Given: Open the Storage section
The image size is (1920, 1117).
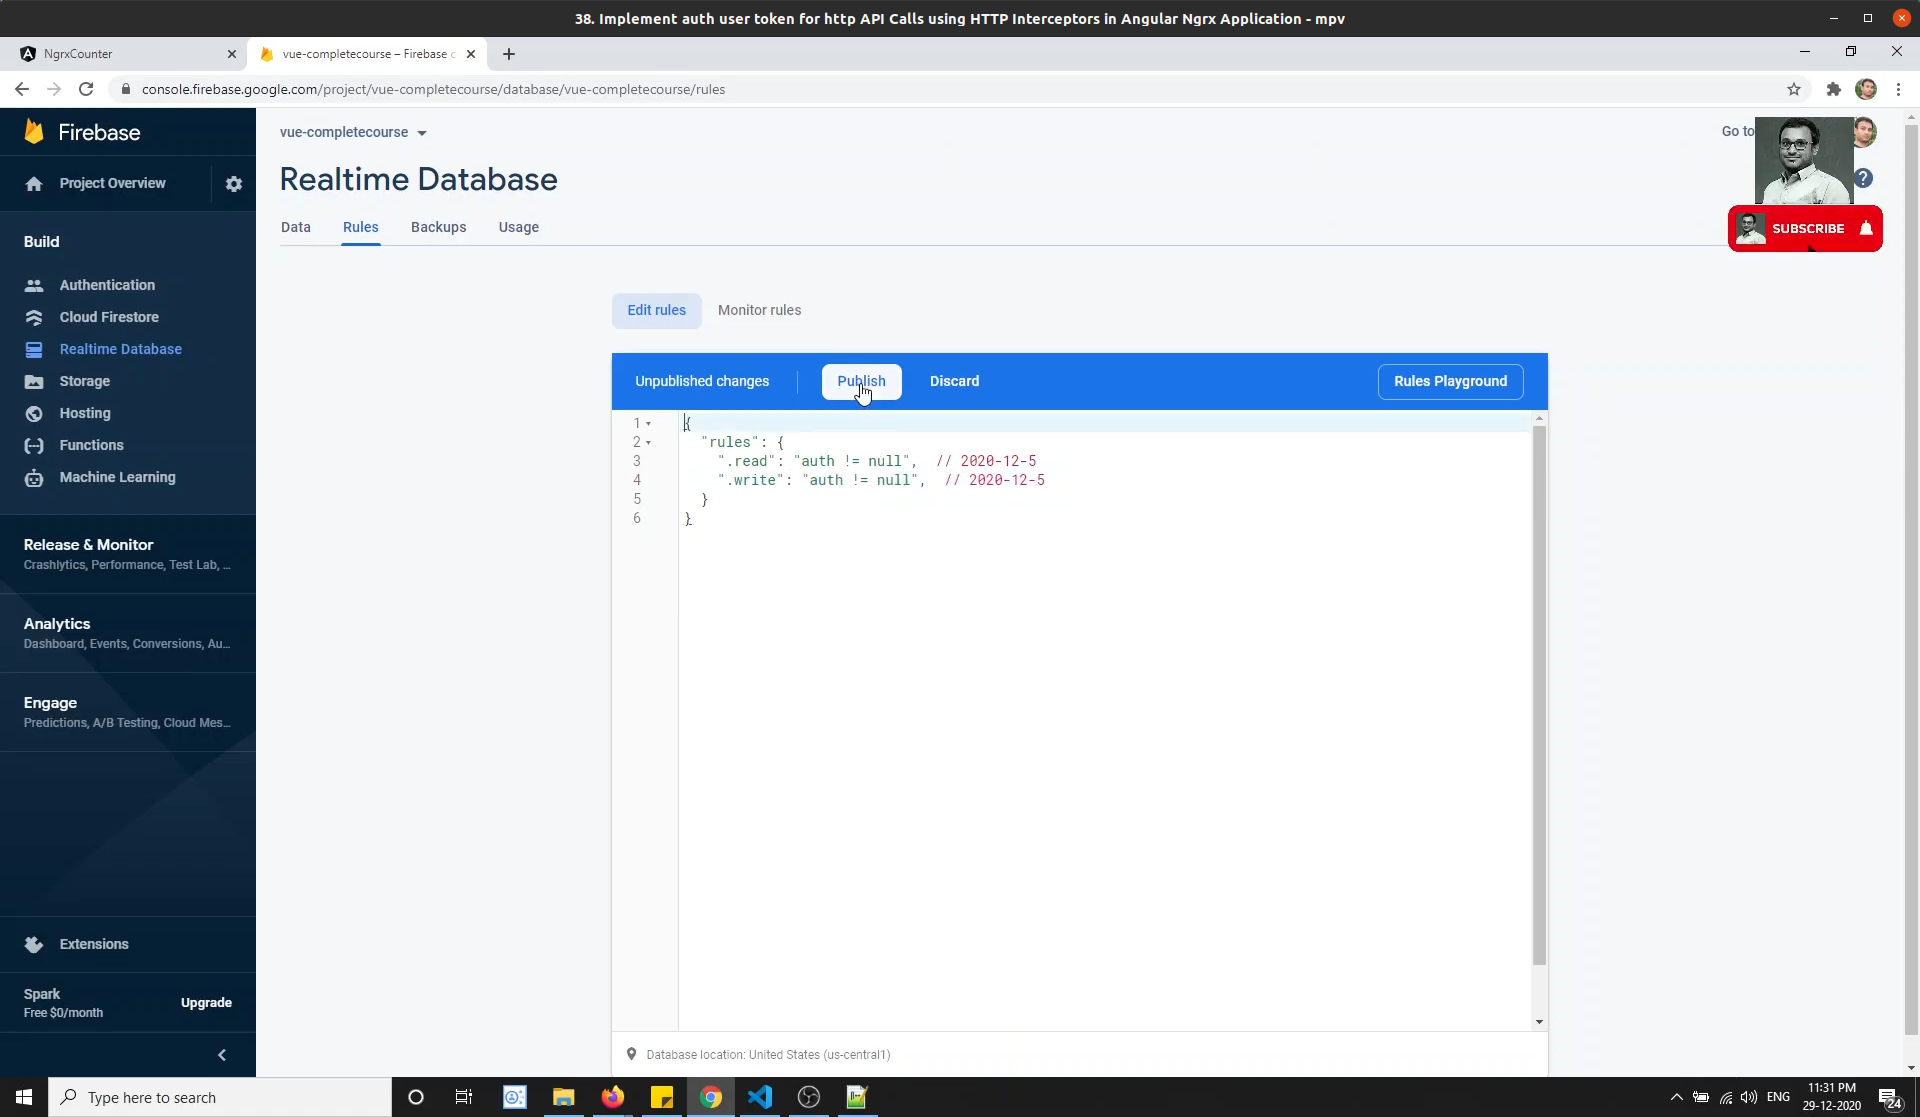Looking at the screenshot, I should (x=84, y=381).
